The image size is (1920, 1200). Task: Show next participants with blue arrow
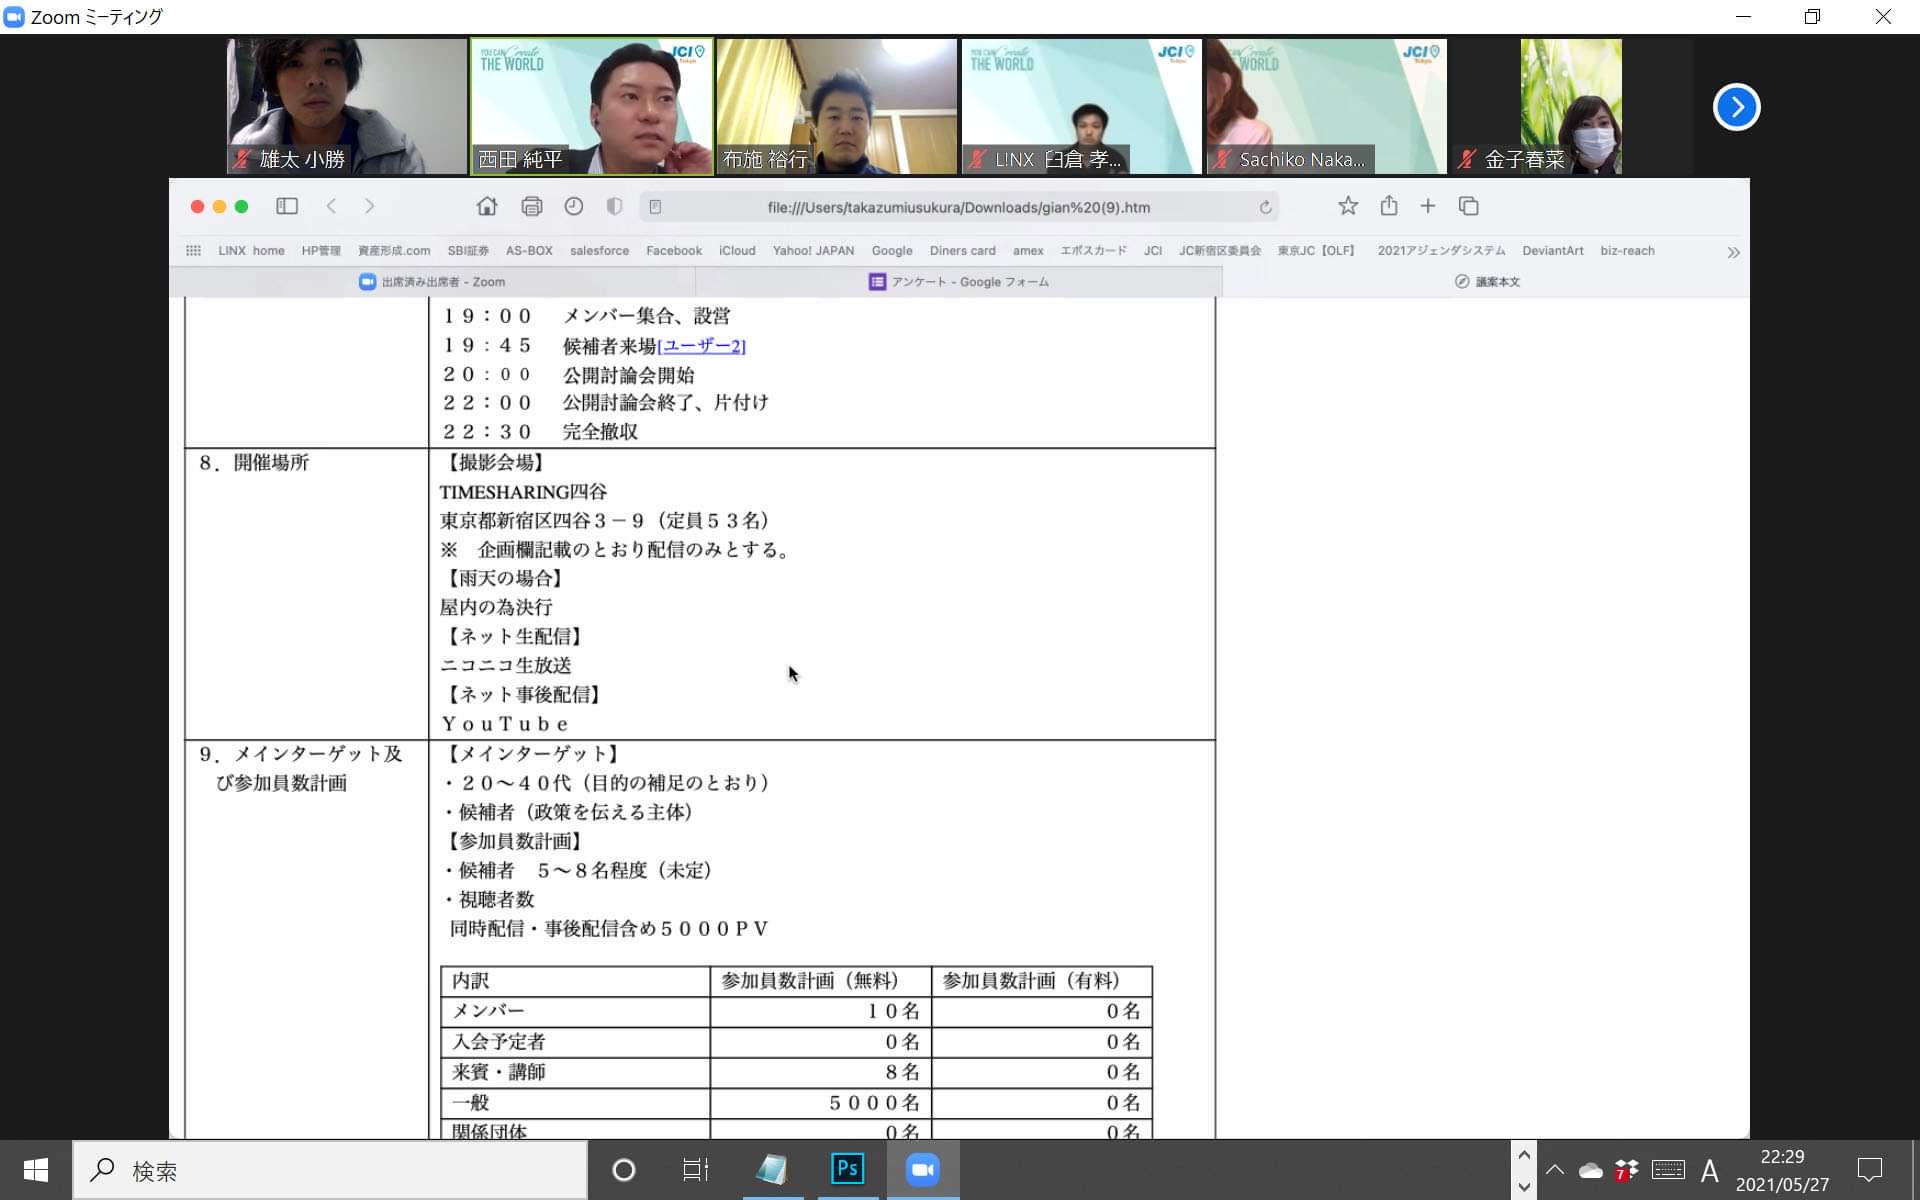pos(1736,107)
